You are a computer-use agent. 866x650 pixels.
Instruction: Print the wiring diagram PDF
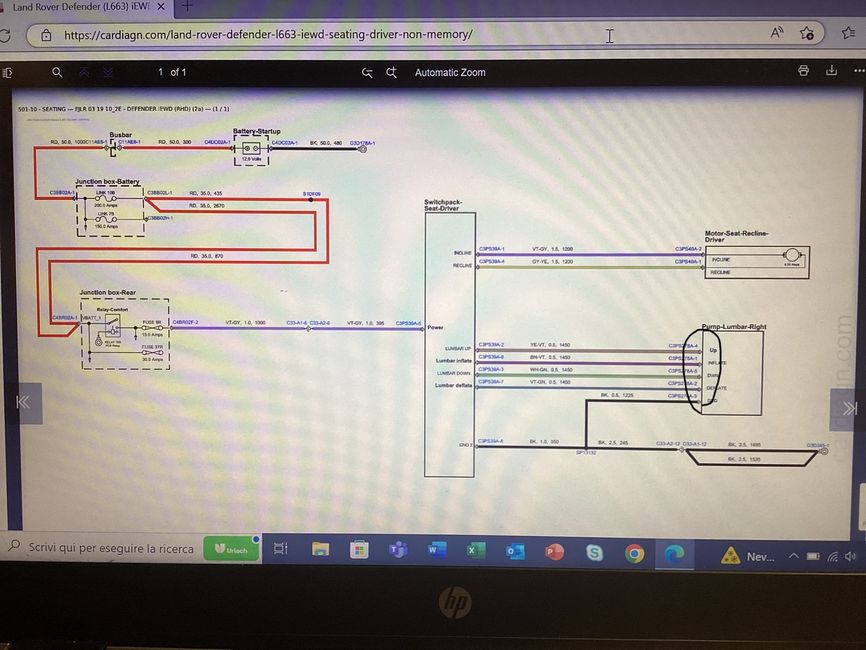[804, 71]
